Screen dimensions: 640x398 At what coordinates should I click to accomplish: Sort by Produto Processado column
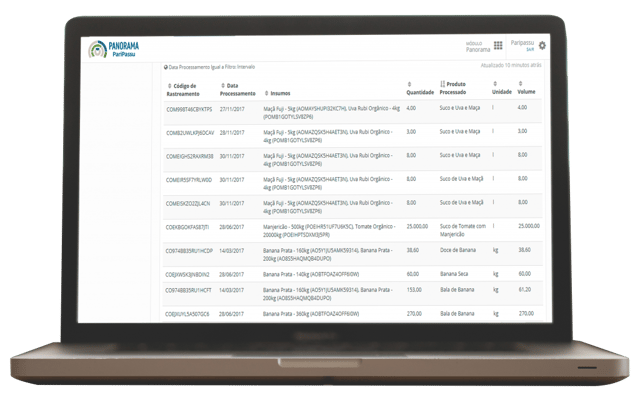(x=453, y=88)
